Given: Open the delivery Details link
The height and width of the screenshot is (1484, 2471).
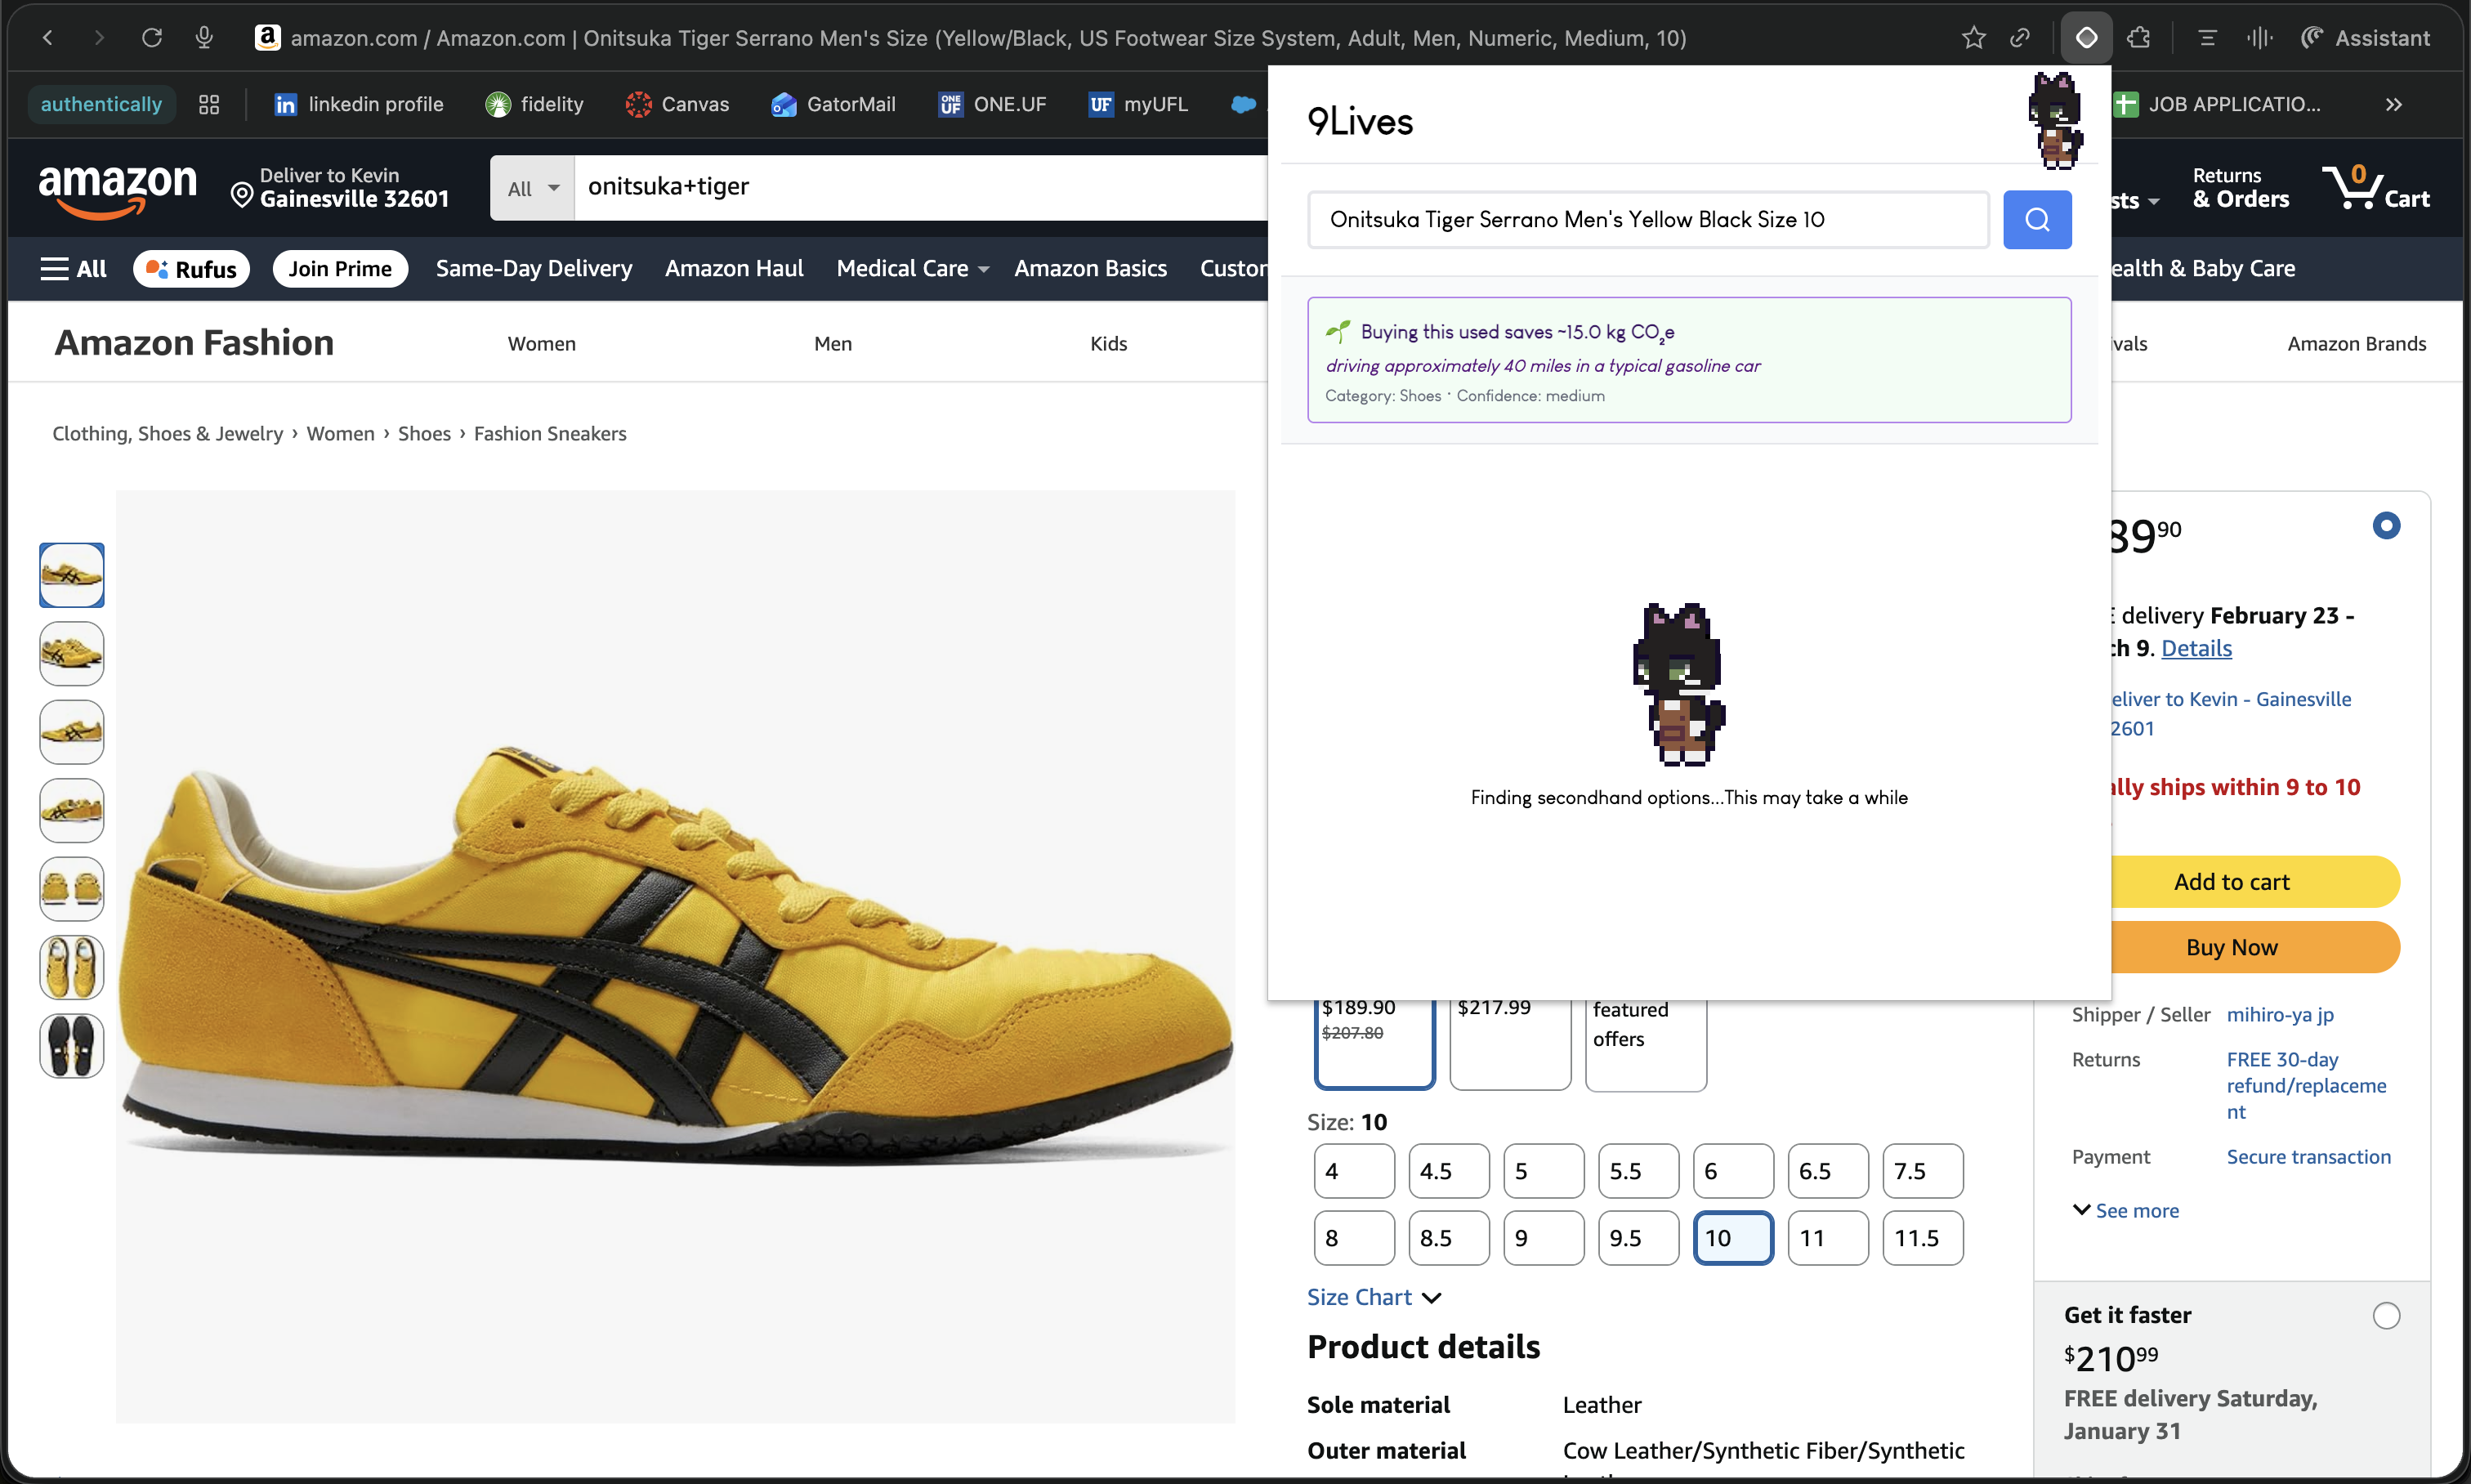Looking at the screenshot, I should [2196, 648].
